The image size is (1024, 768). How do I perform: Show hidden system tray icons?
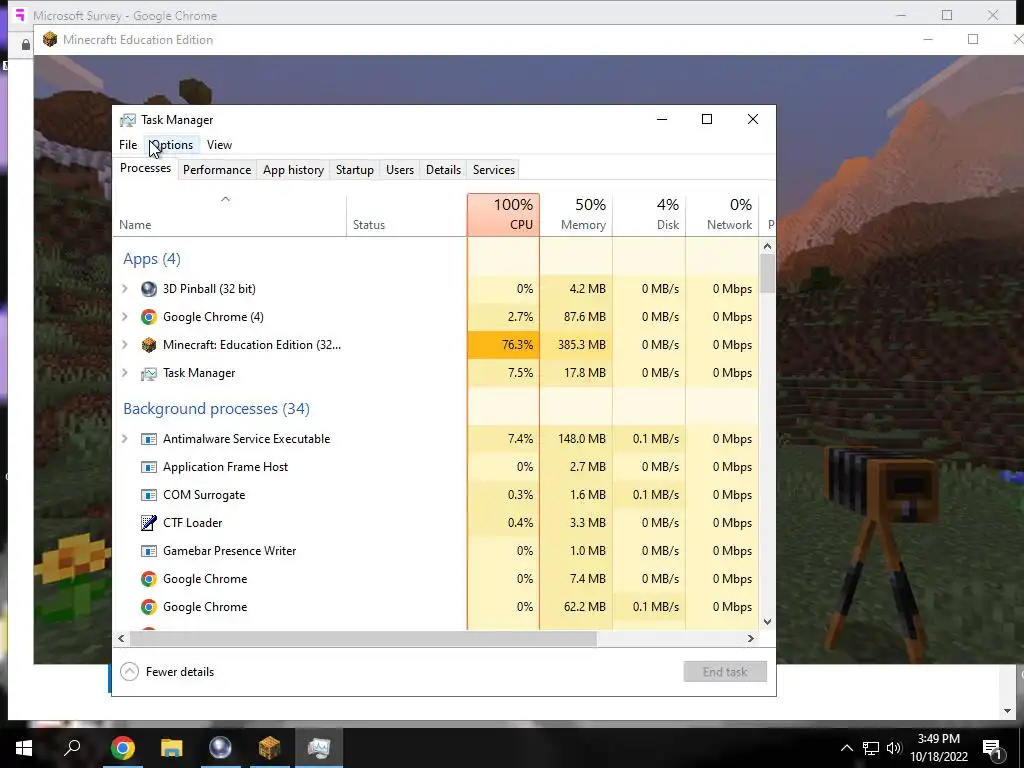point(846,748)
